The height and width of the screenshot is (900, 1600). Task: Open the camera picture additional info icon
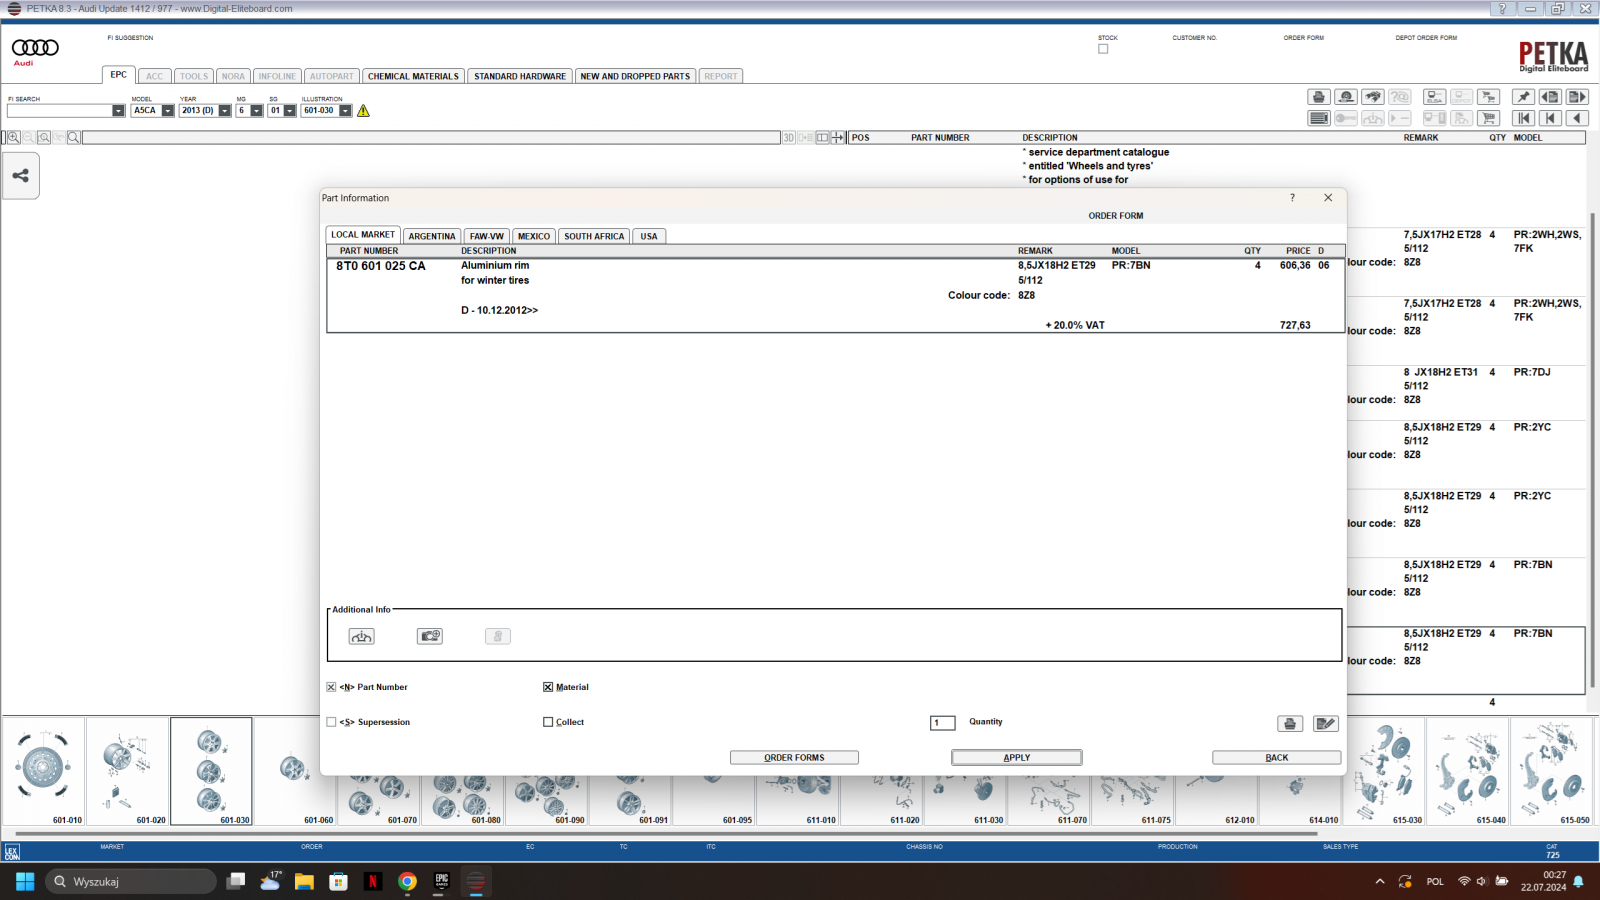click(430, 636)
